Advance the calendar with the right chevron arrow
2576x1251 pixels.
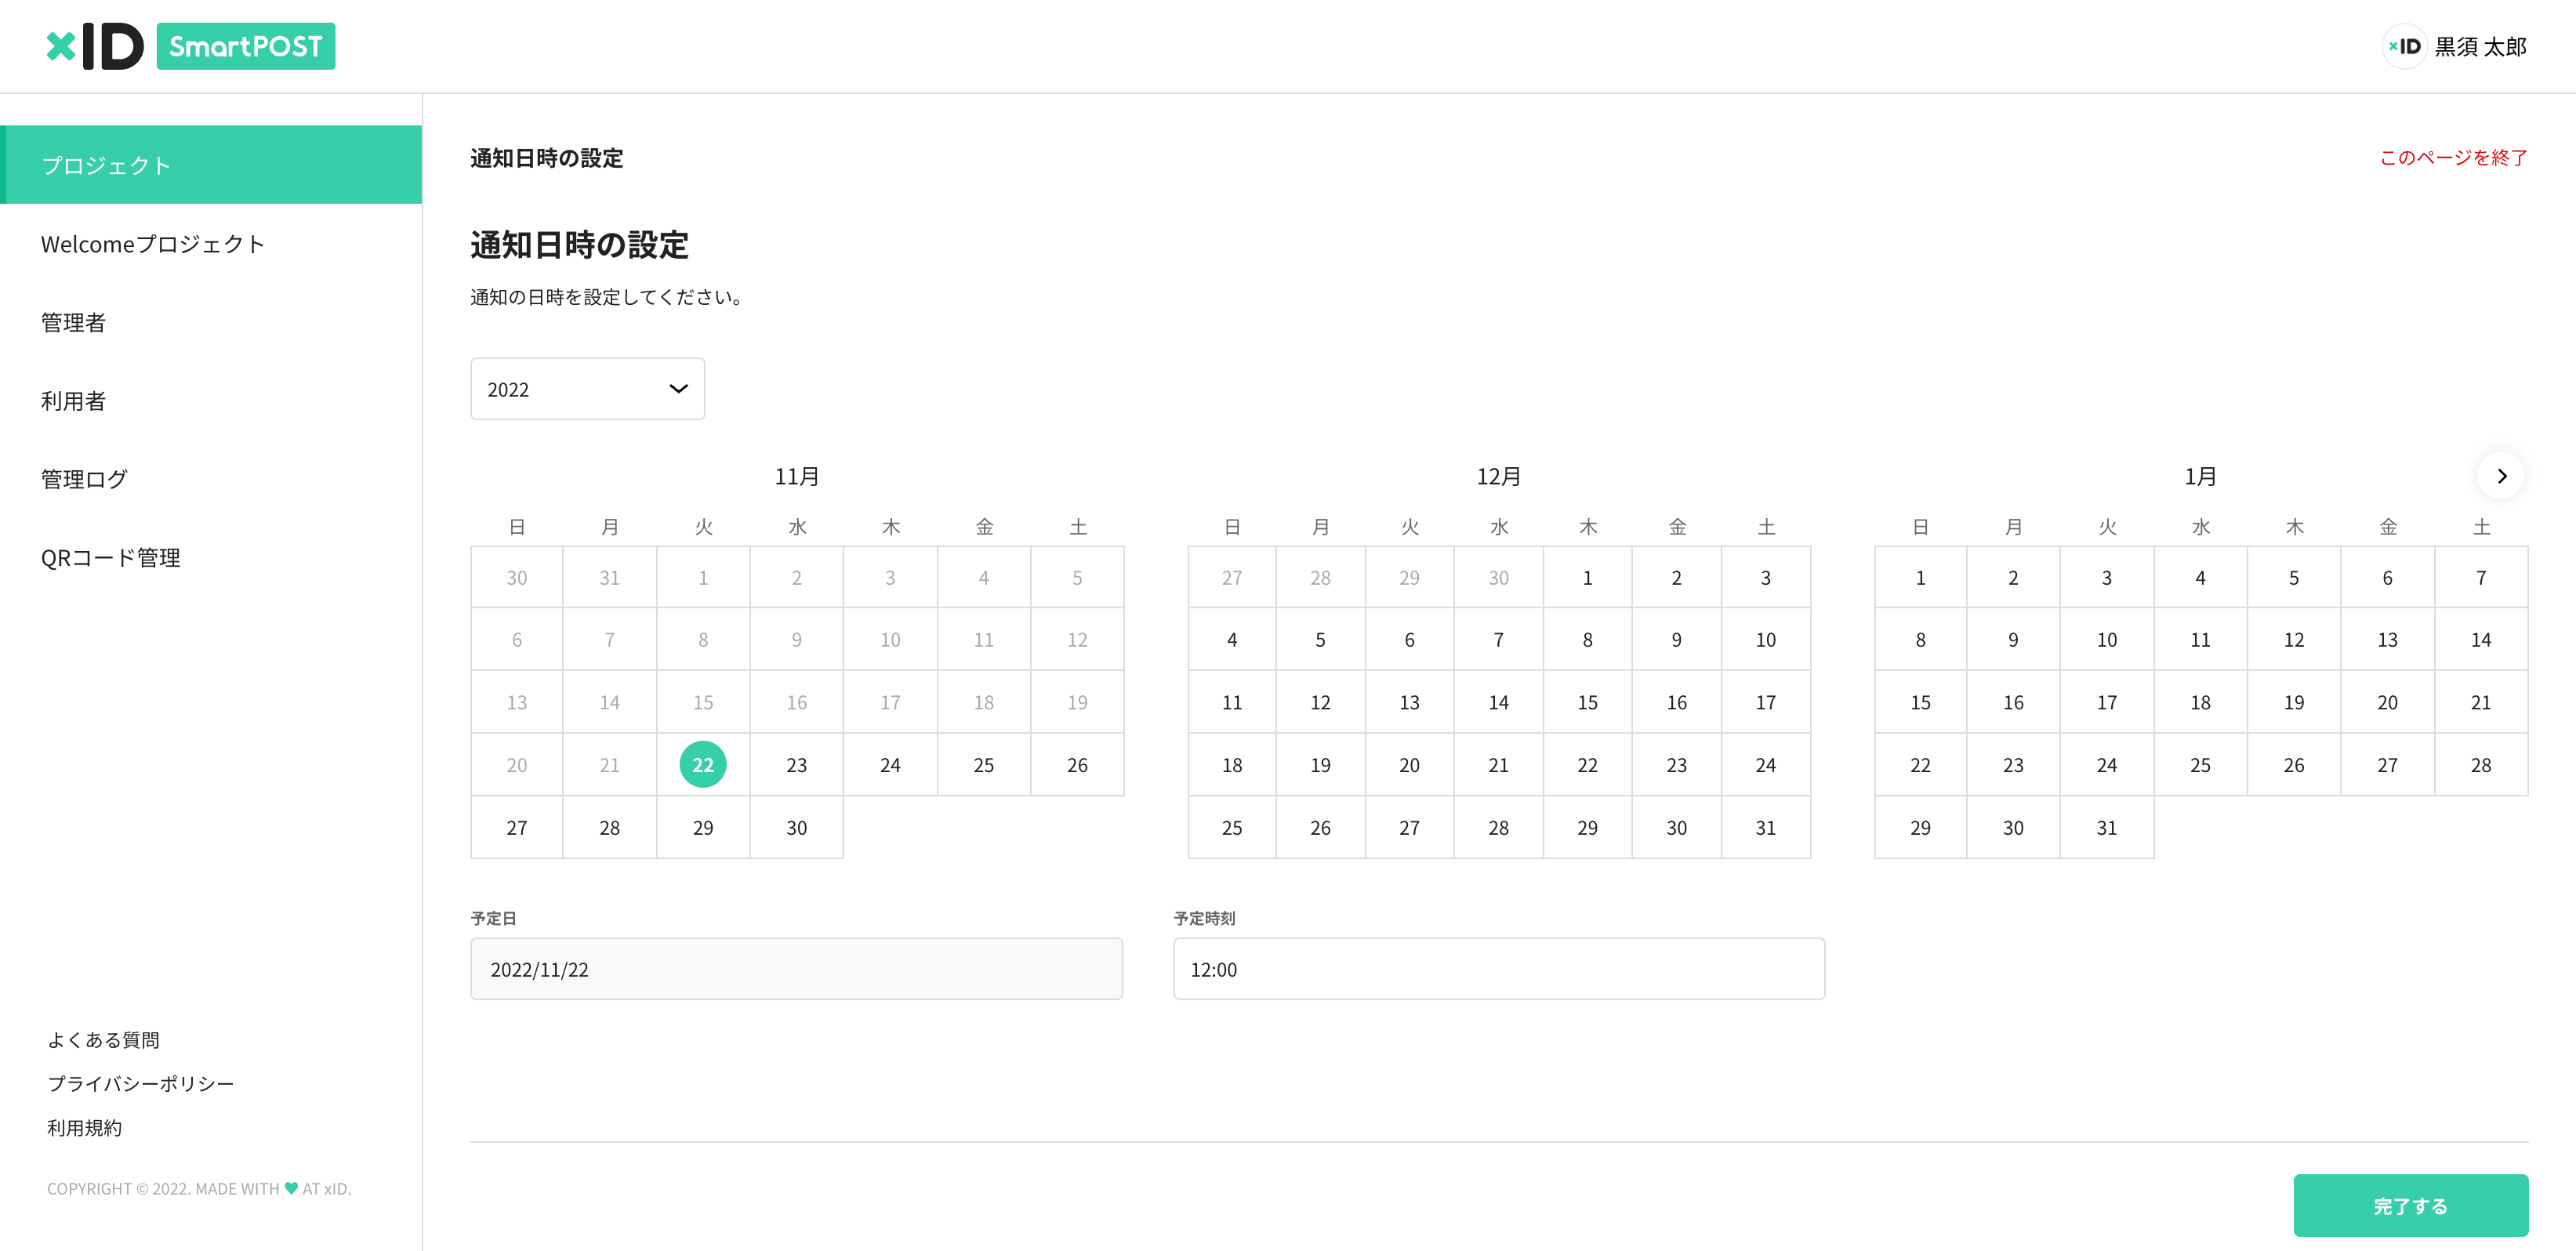(2502, 476)
